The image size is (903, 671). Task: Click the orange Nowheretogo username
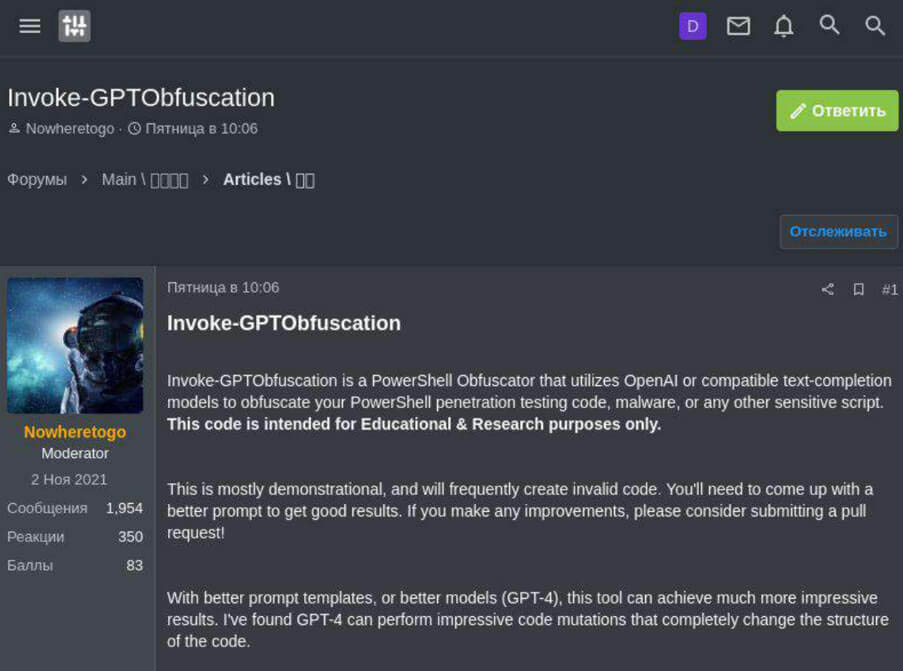(75, 432)
